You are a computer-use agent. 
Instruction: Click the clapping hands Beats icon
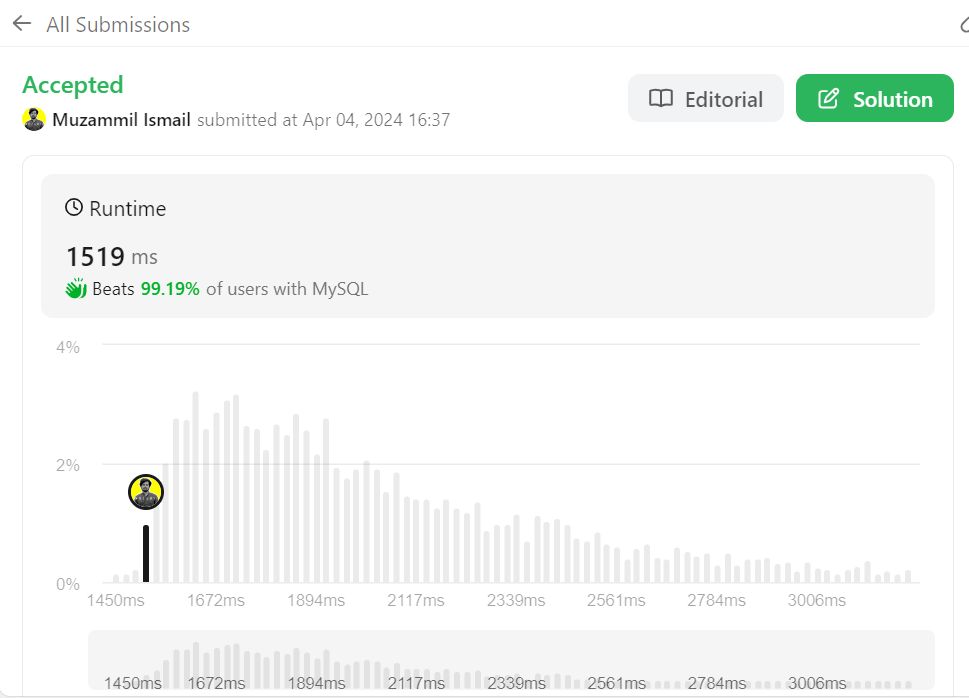[76, 289]
